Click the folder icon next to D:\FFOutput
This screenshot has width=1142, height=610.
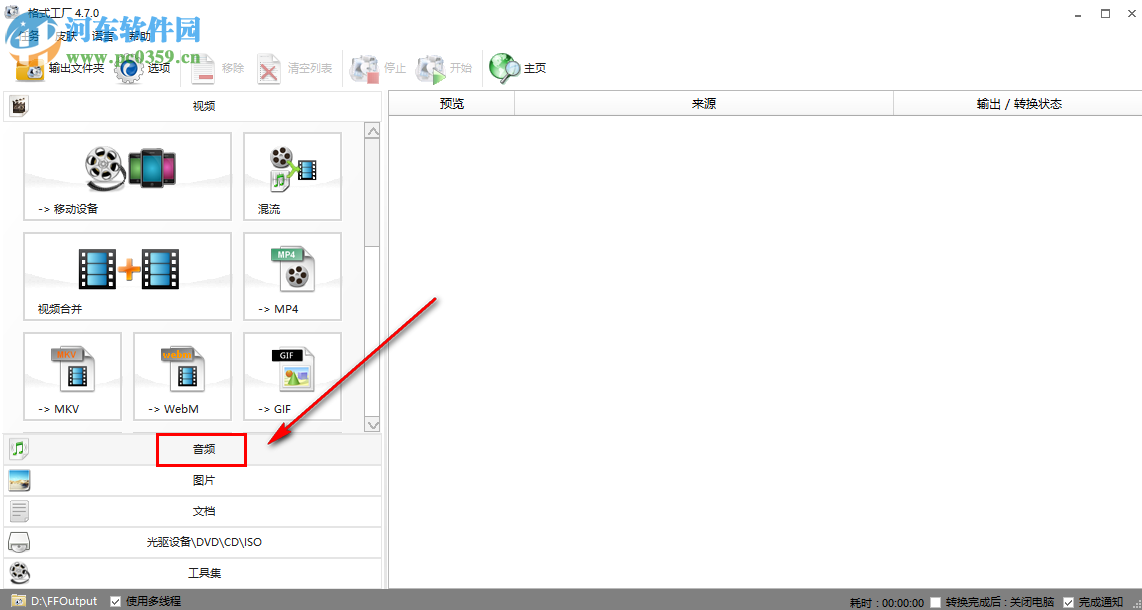click(x=17, y=601)
